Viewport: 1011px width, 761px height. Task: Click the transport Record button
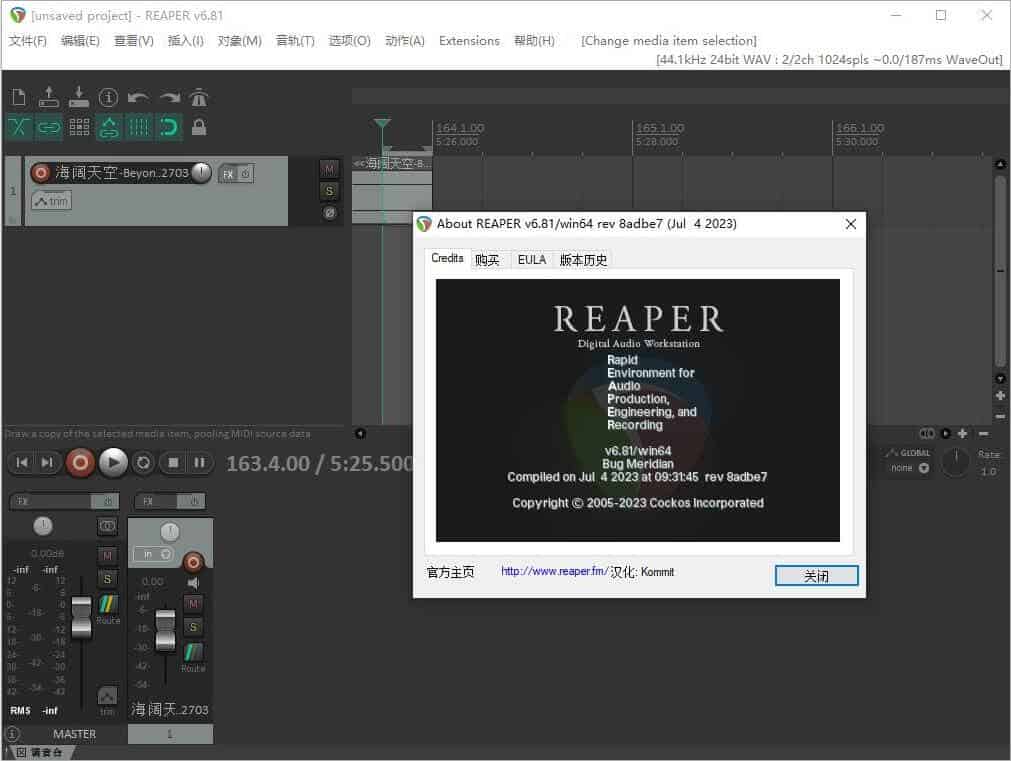click(81, 462)
